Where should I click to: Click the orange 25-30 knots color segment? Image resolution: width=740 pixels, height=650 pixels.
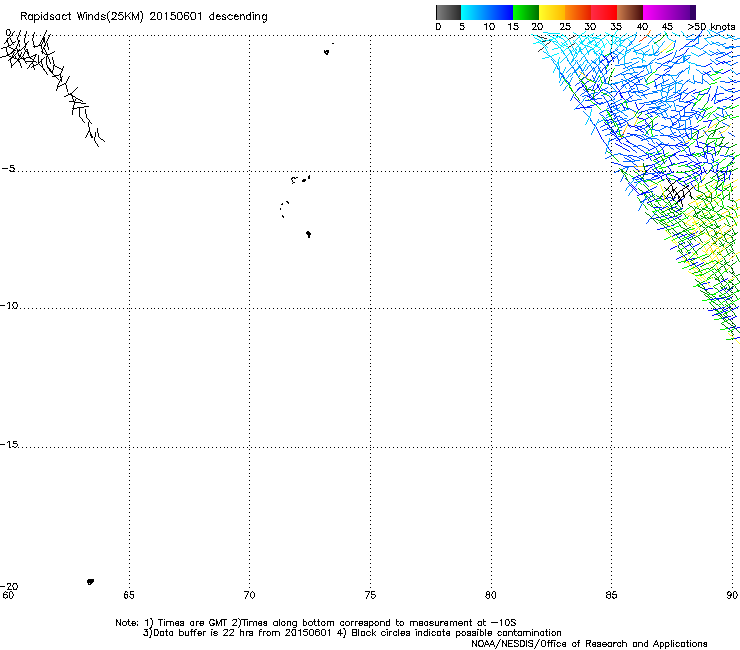578,12
